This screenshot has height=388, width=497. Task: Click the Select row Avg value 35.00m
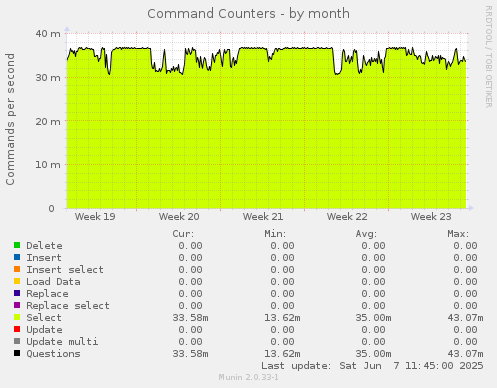(373, 318)
